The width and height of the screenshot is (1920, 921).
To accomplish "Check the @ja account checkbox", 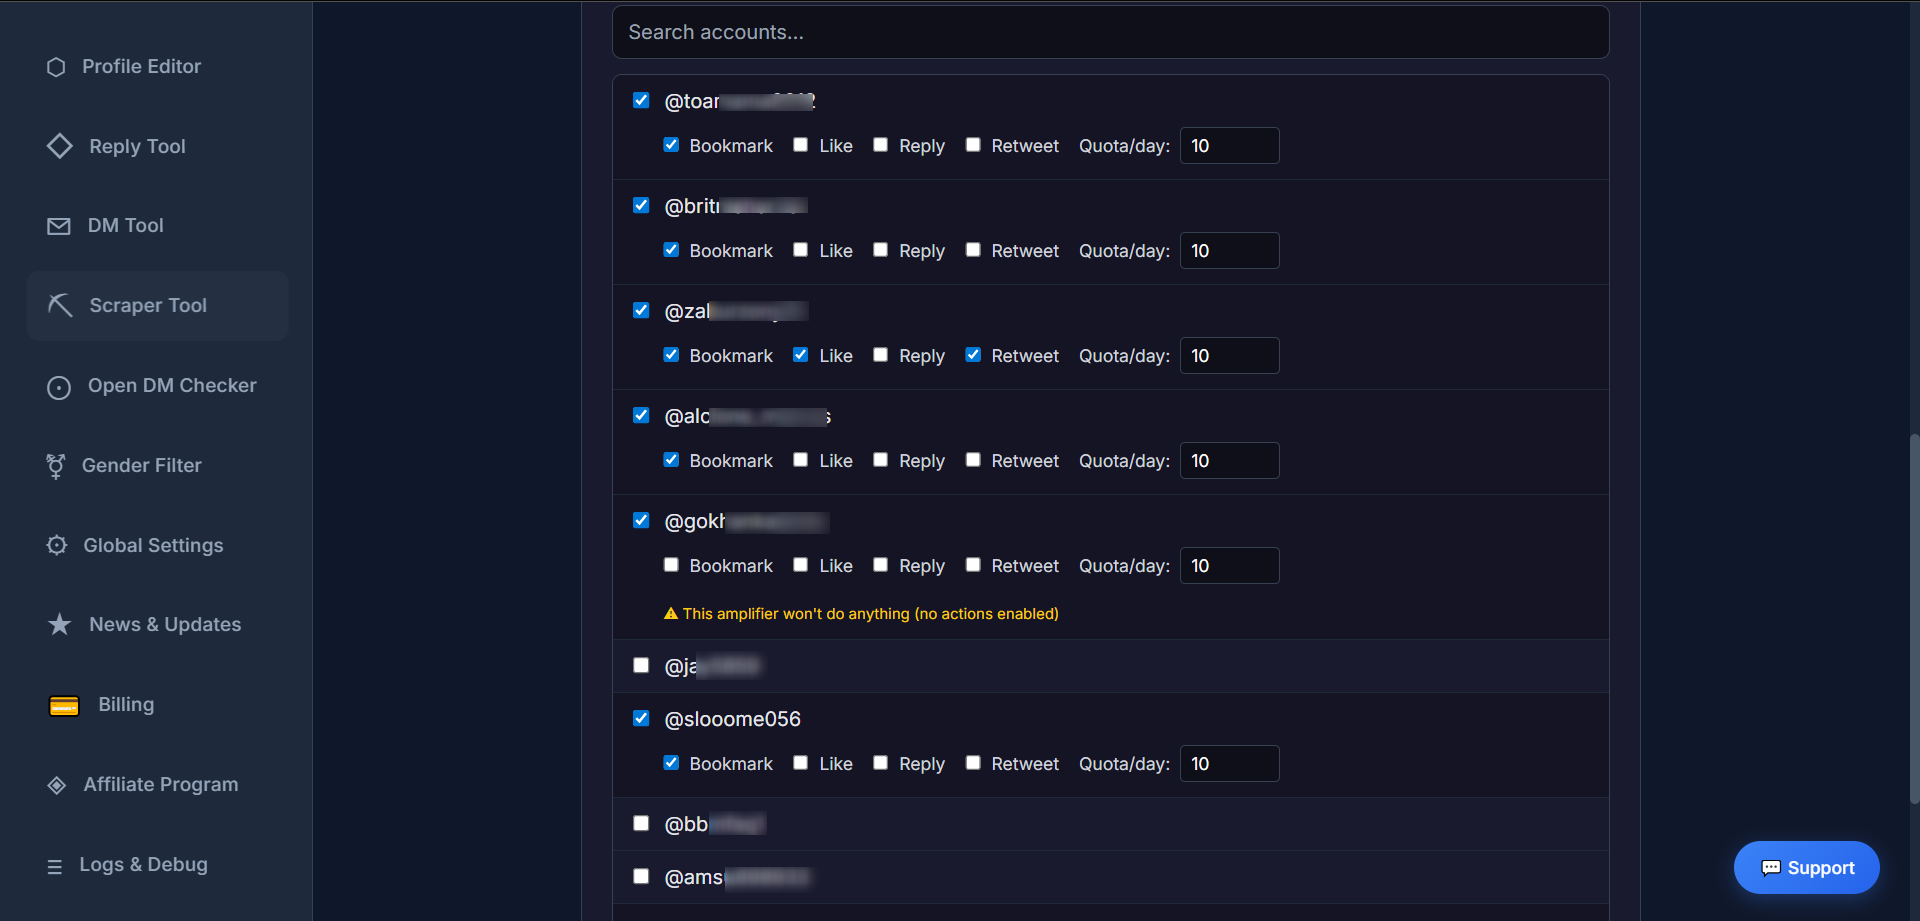I will coord(641,665).
